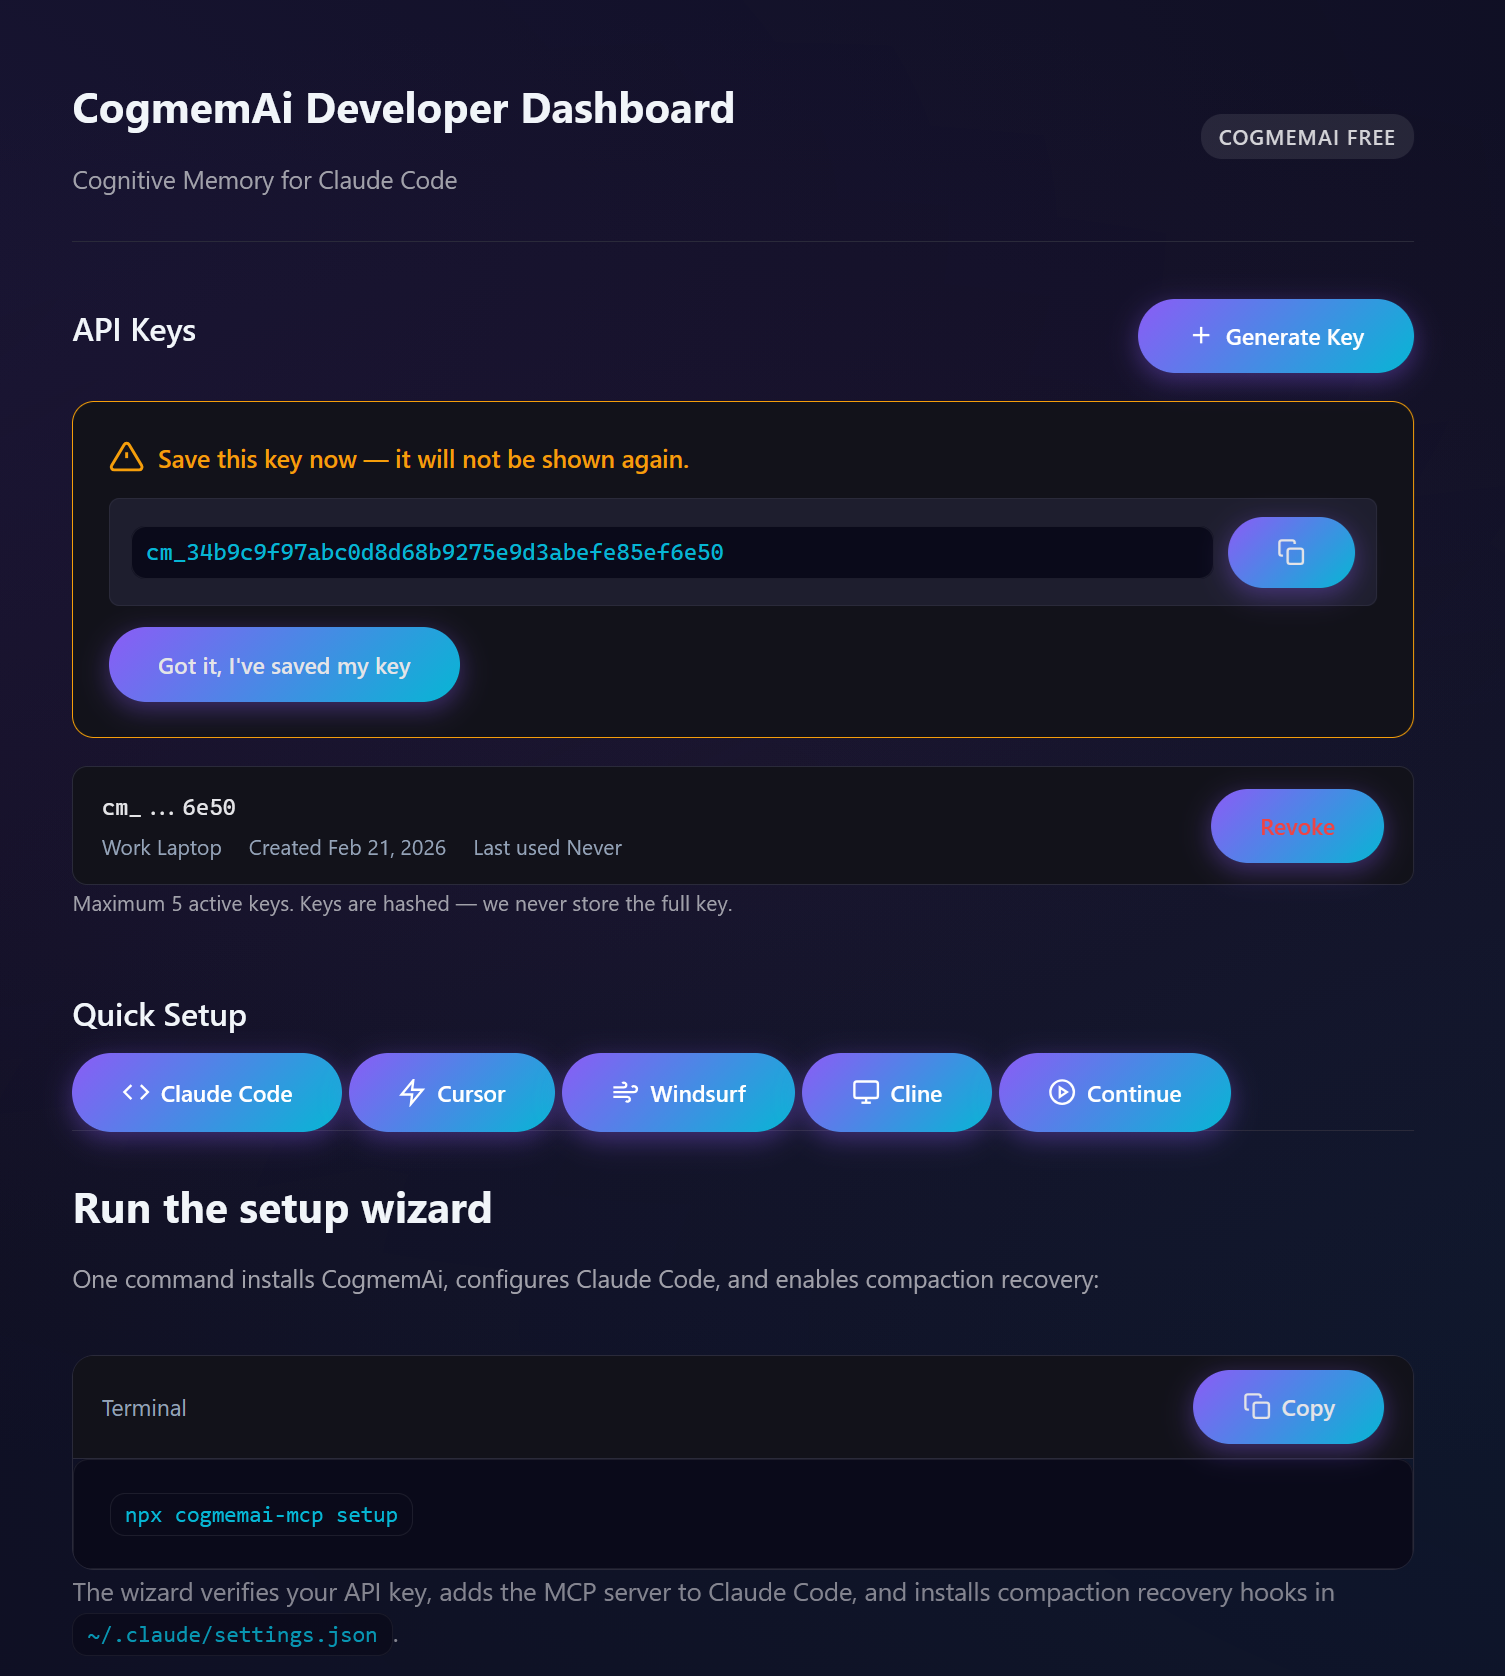Viewport: 1505px width, 1676px height.
Task: Click the copy icon in the Terminal header
Action: pos(1256,1407)
